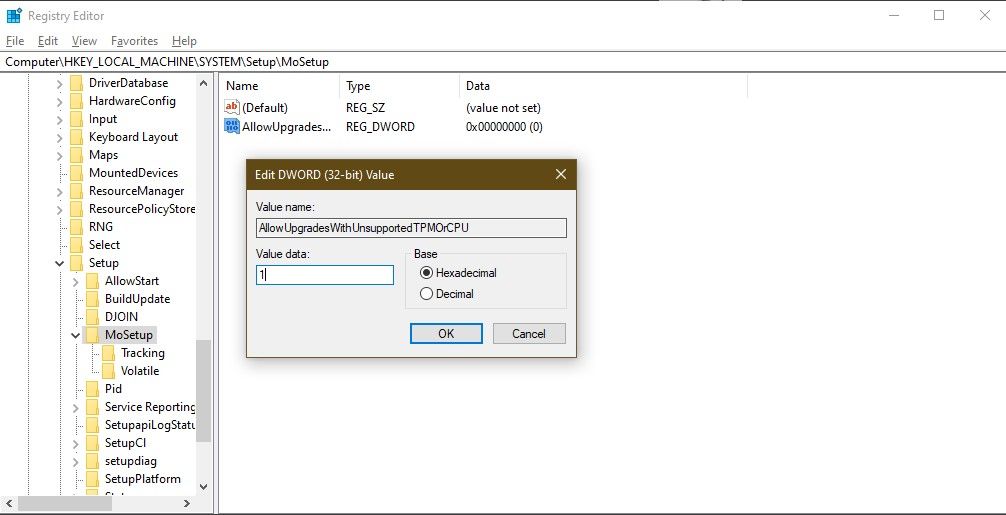Open the Help menu
Screen dimensions: 1006x515
184,40
